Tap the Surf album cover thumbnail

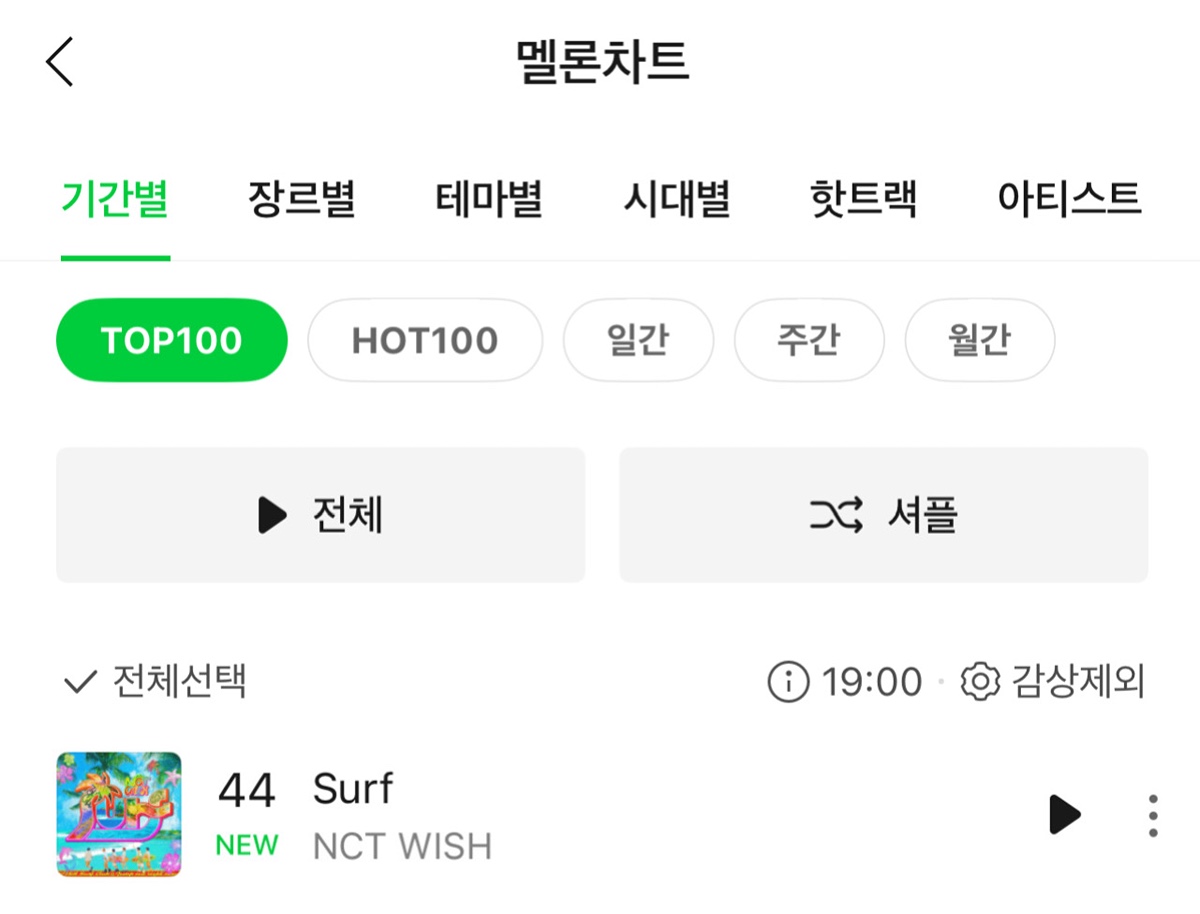tap(119, 814)
